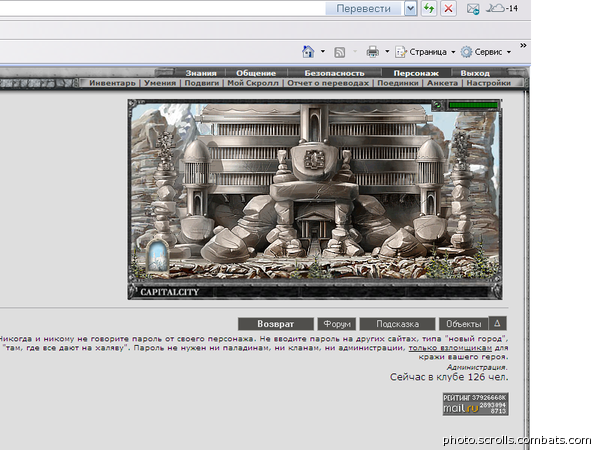The height and width of the screenshot is (450, 600).
Task: Click the Перевести translate button
Action: (363, 8)
